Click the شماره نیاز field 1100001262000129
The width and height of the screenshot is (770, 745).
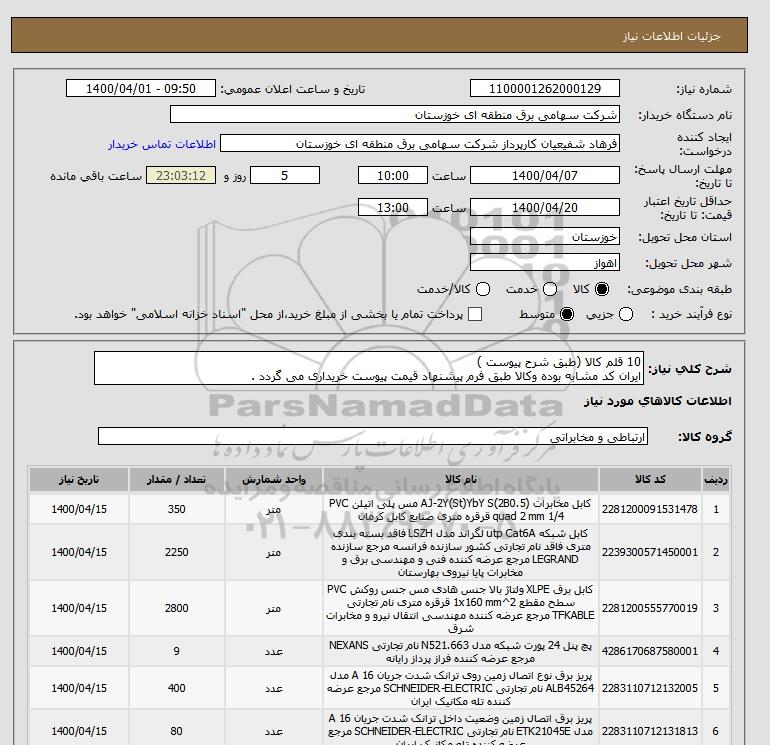click(x=544, y=89)
